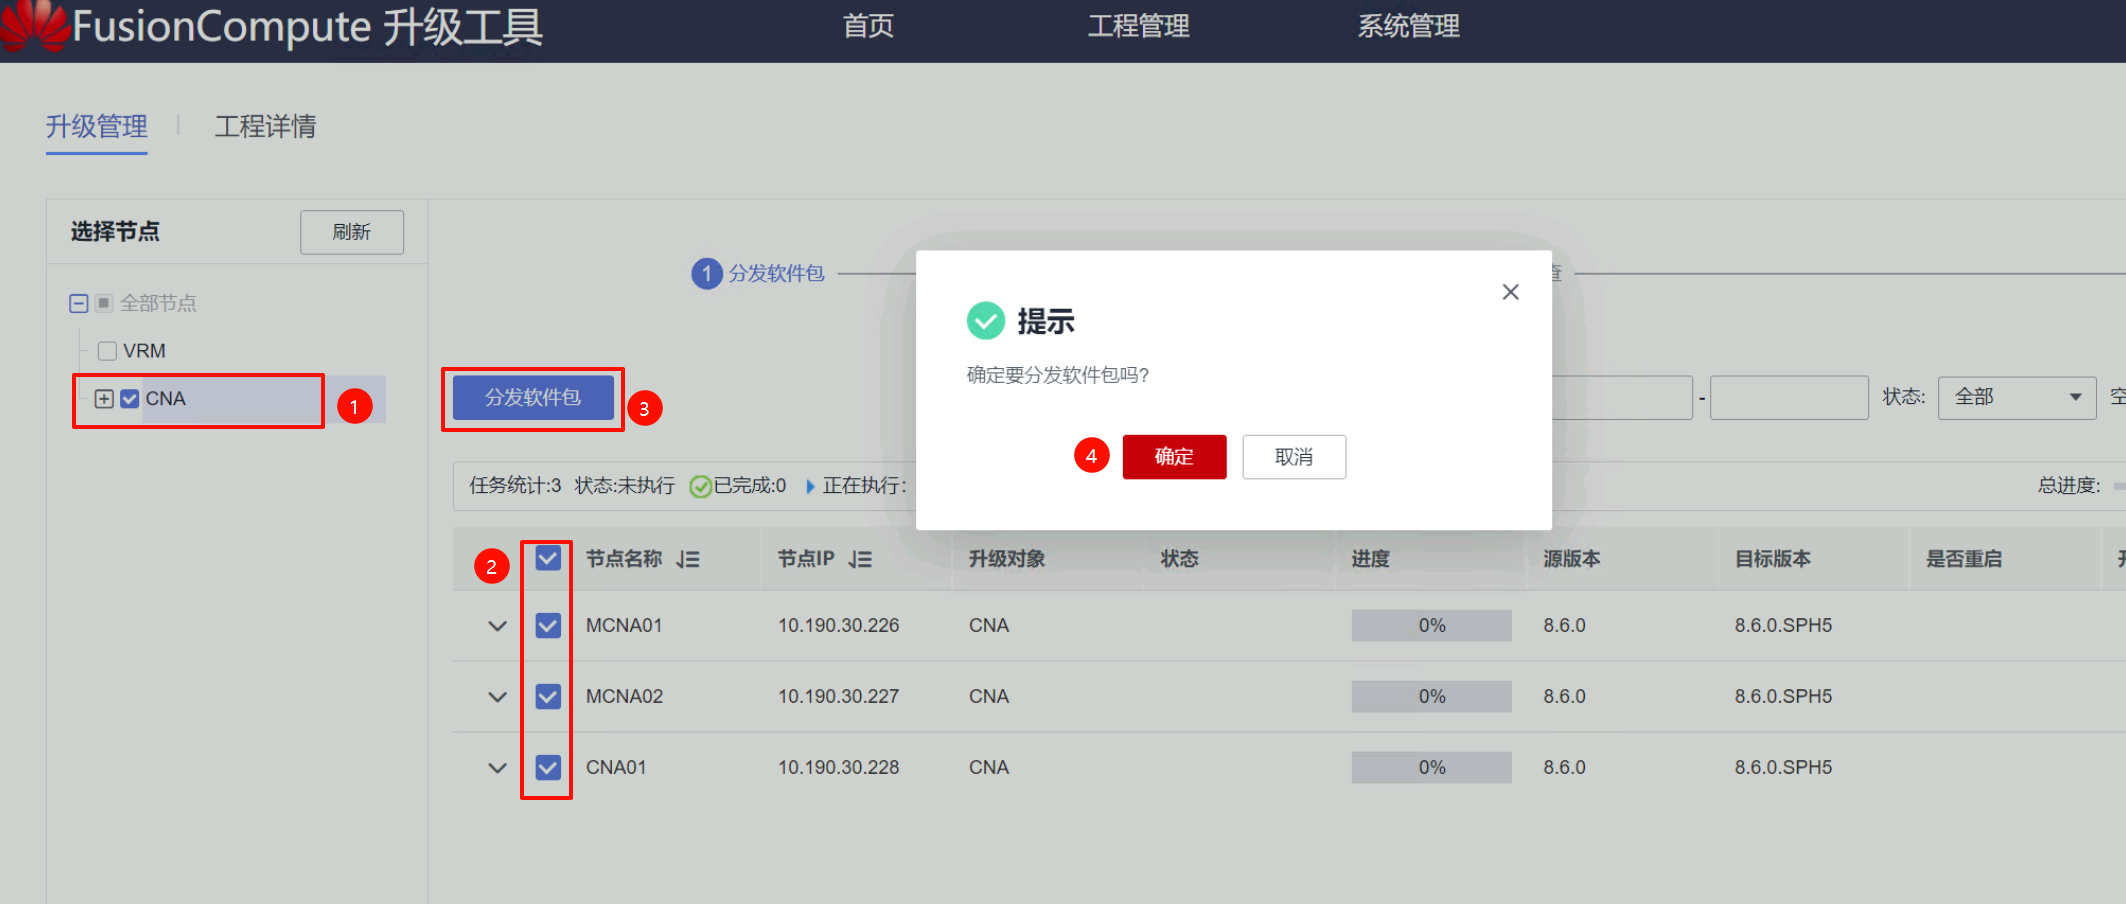Switch to the 工程详情 tab
This screenshot has height=904, width=2126.
pyautogui.click(x=265, y=127)
